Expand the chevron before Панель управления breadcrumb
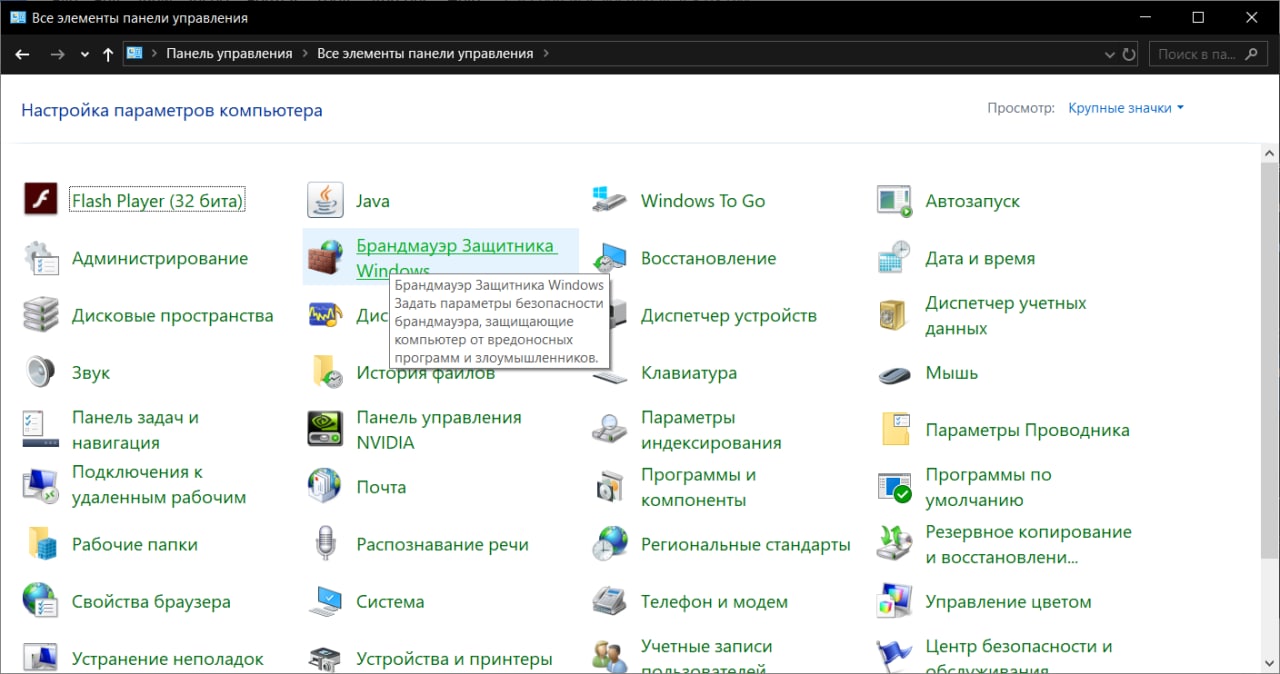This screenshot has height=674, width=1280. click(154, 54)
